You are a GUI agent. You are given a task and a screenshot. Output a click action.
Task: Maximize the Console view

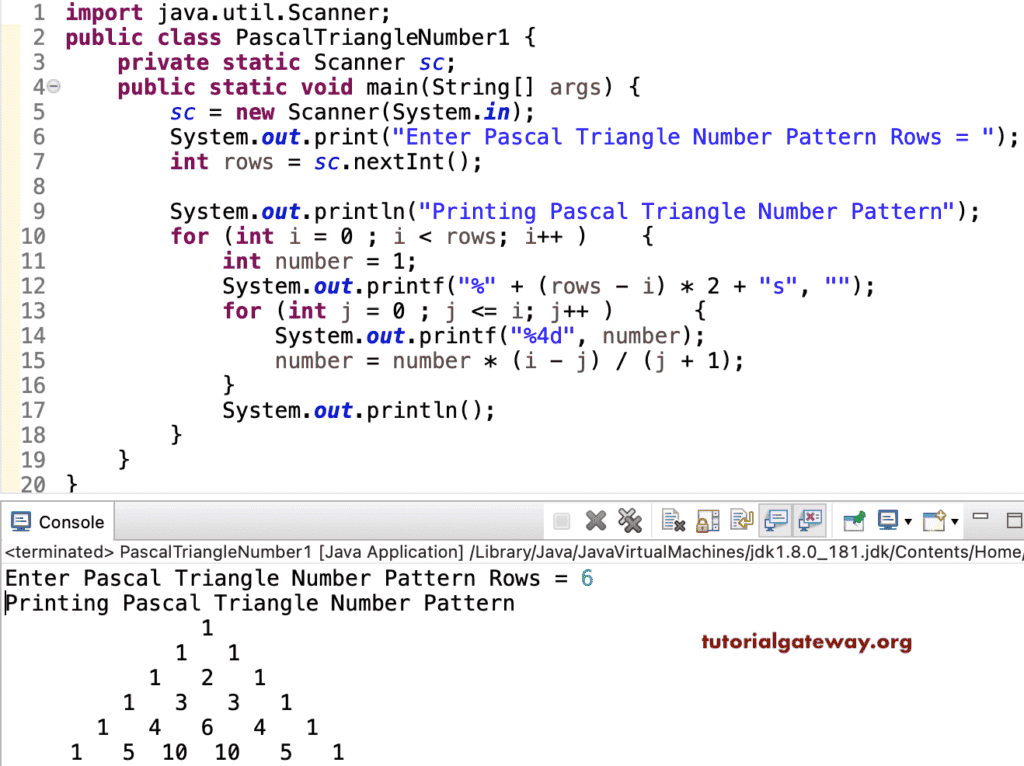coord(1014,520)
